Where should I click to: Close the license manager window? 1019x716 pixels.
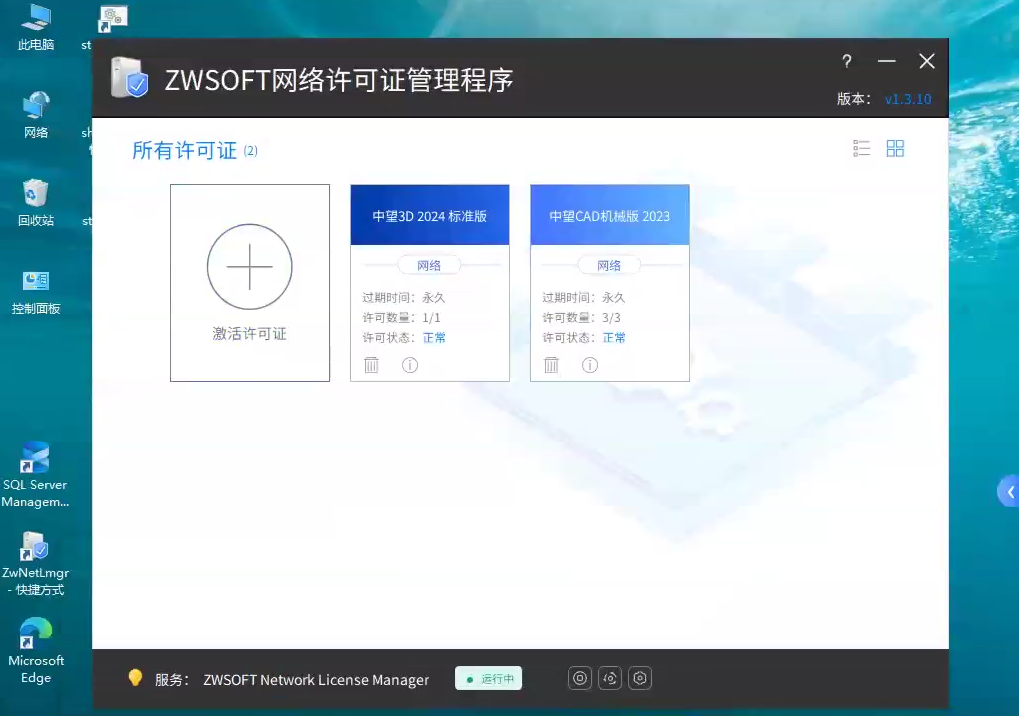coord(927,61)
